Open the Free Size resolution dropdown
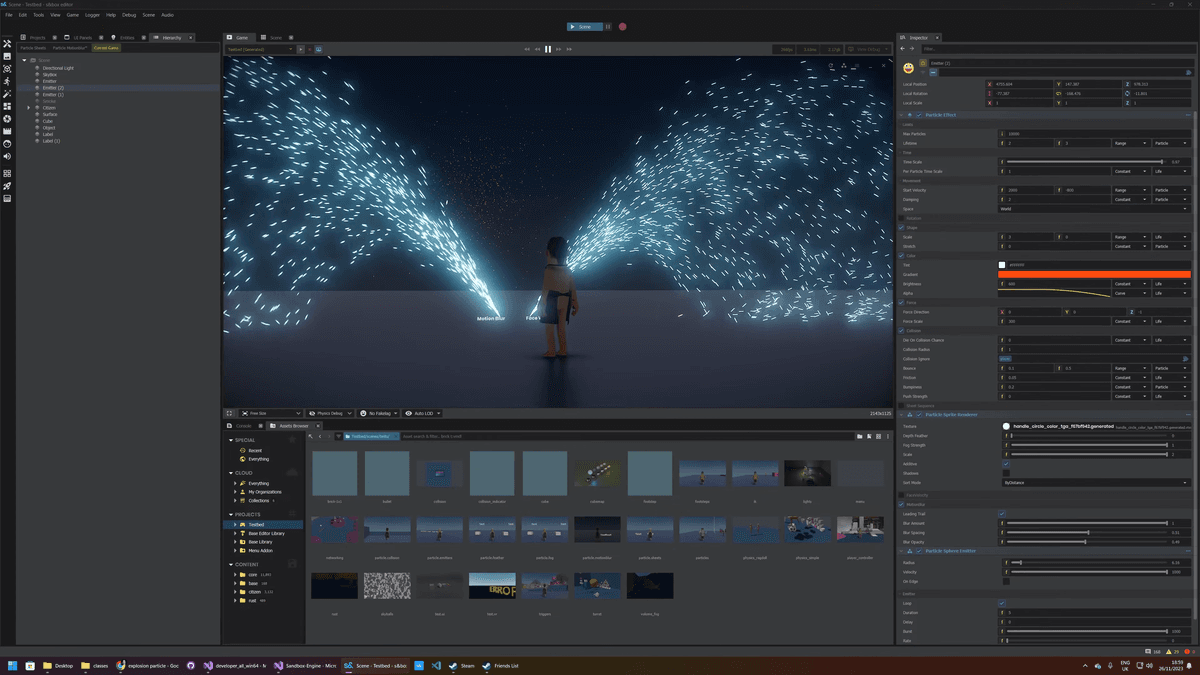Viewport: 1200px width, 675px height. click(270, 413)
